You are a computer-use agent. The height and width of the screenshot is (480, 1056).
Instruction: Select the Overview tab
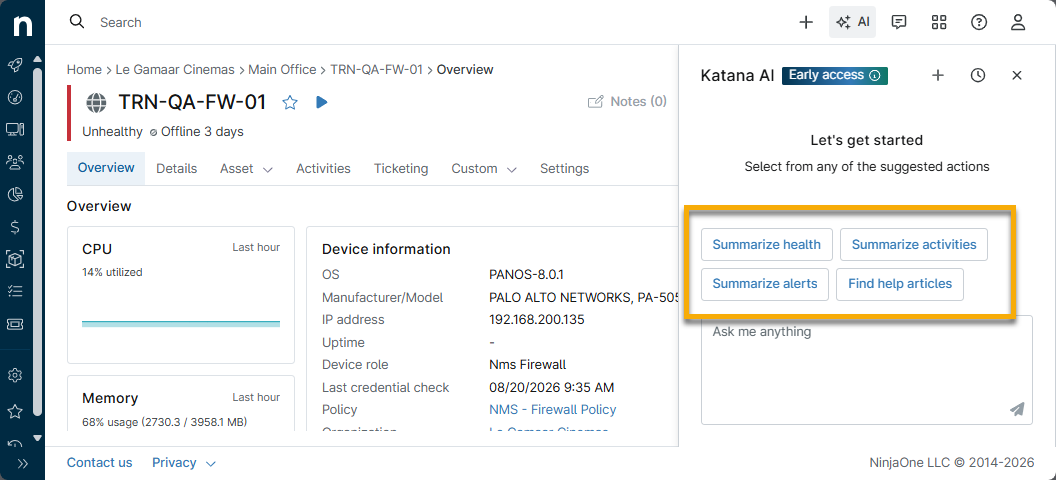tap(106, 168)
